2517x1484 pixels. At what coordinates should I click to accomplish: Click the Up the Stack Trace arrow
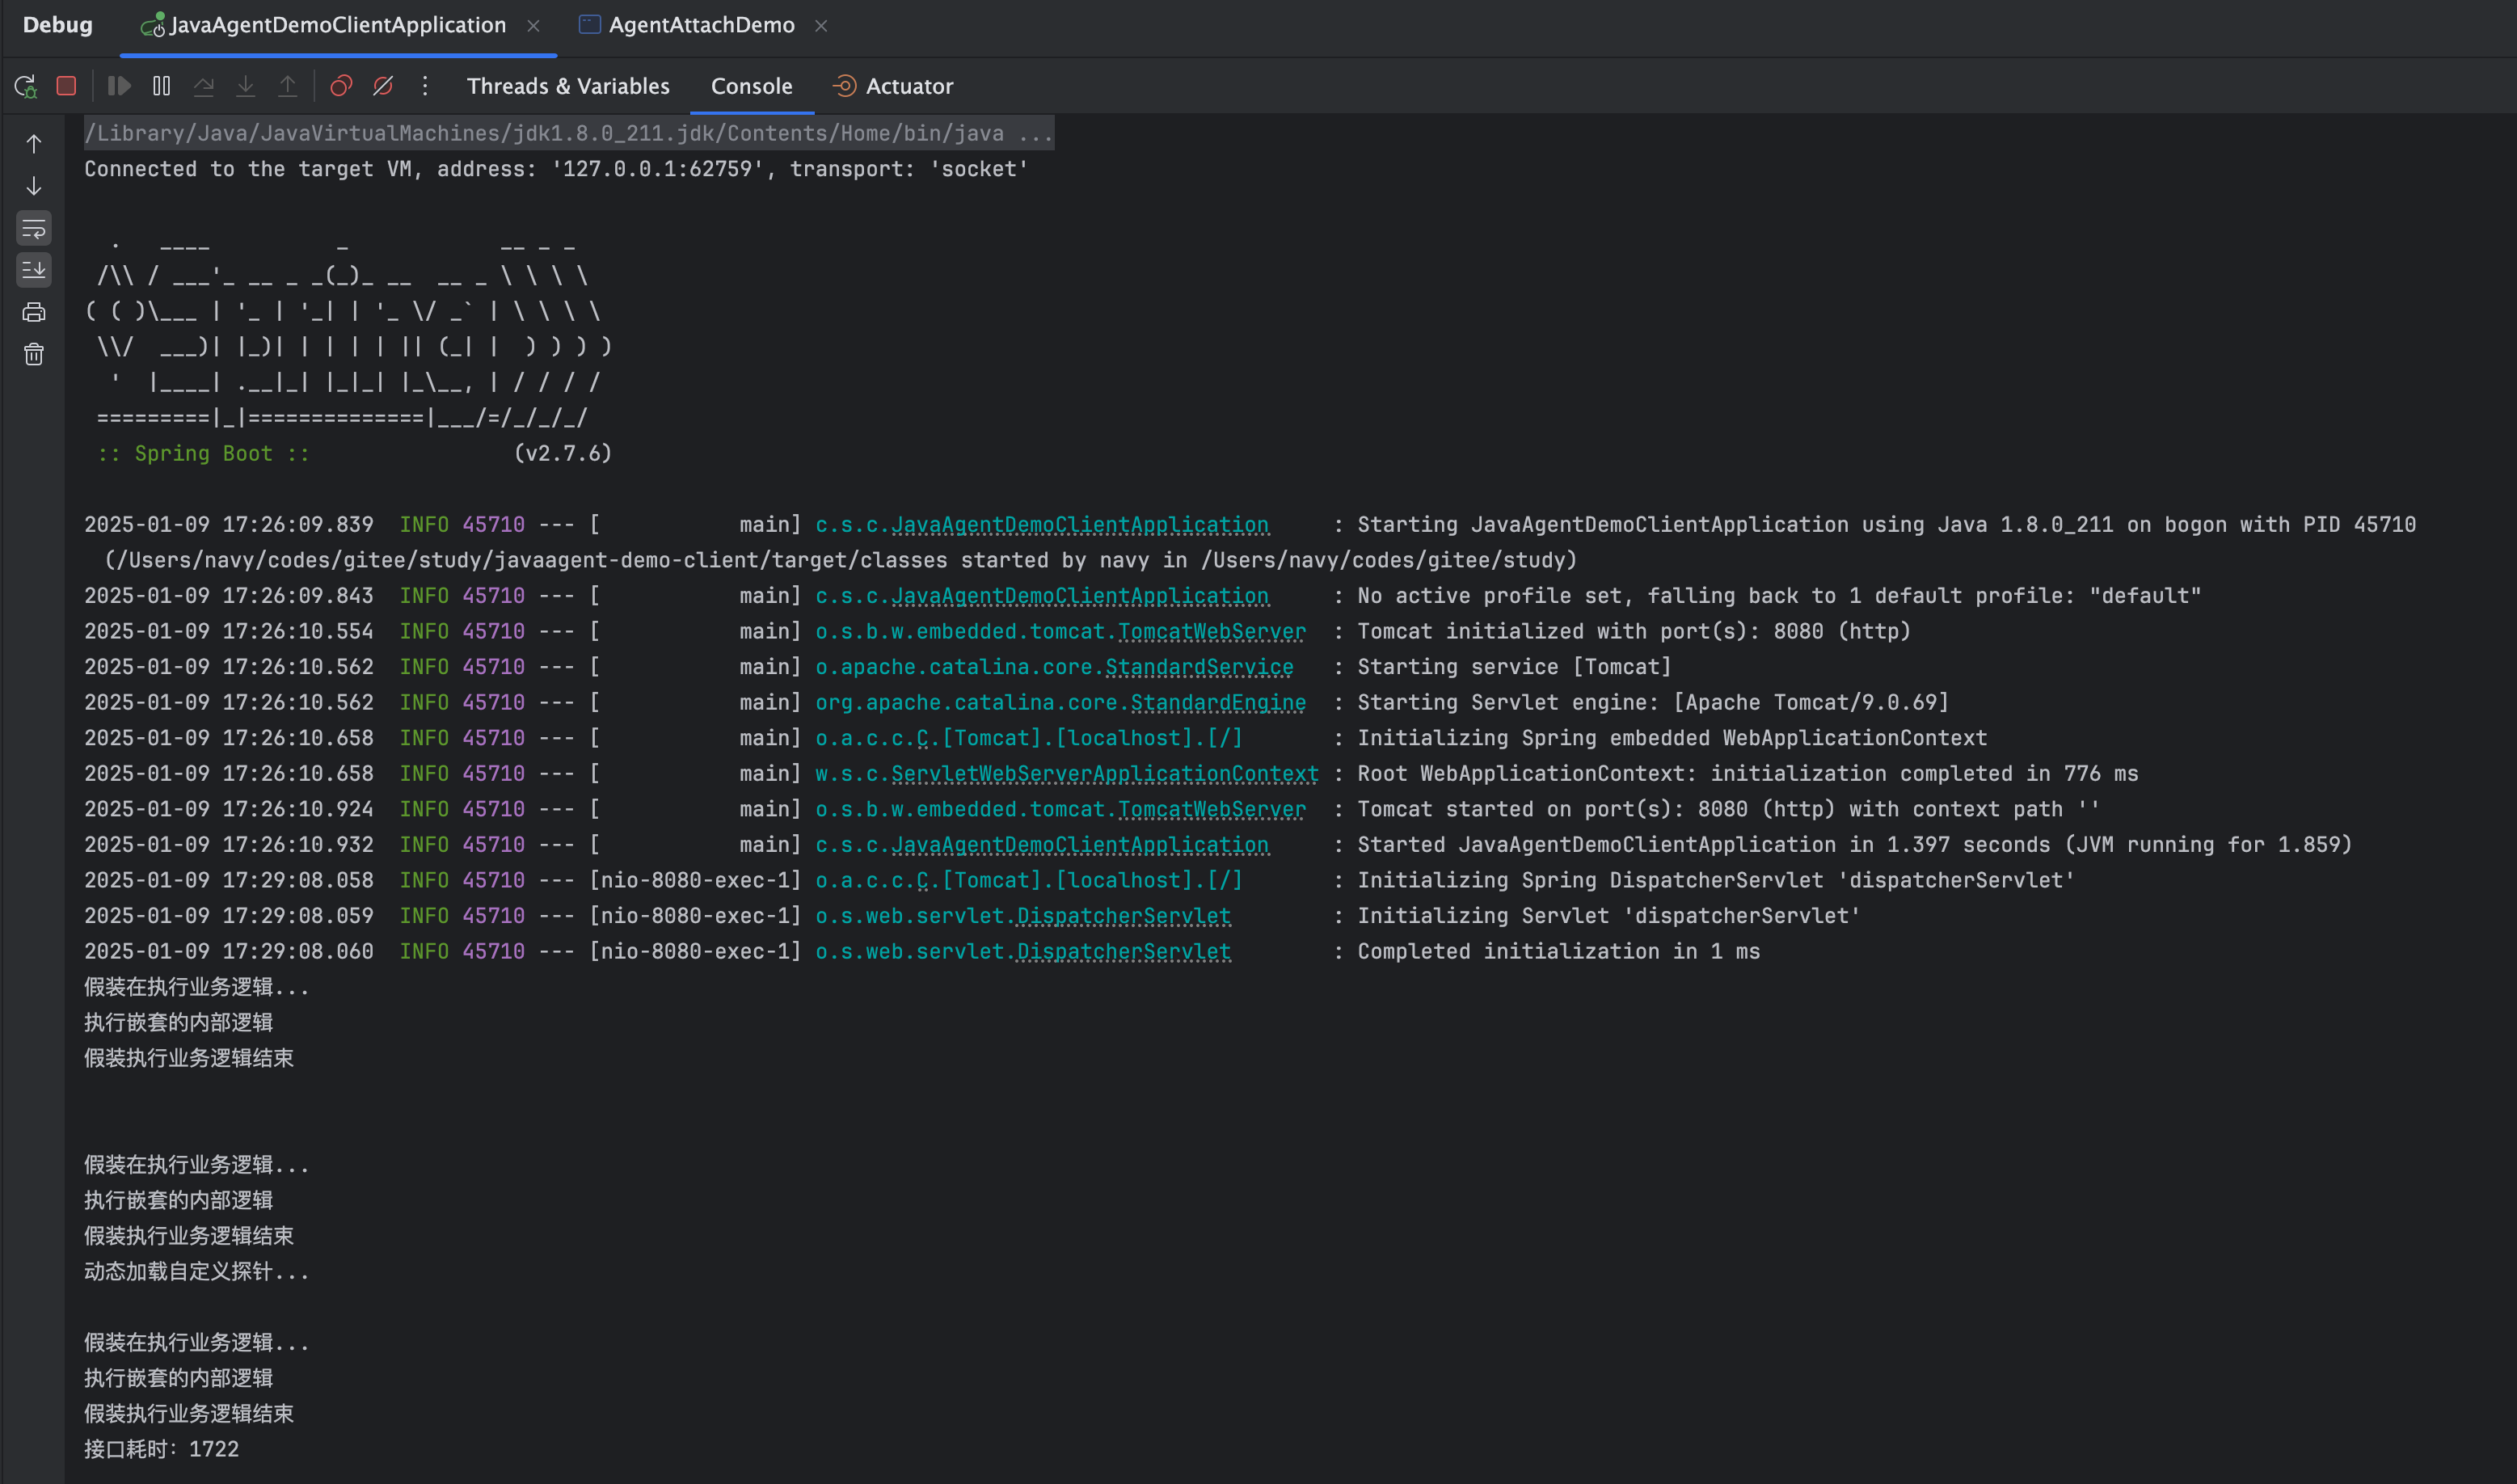(34, 144)
